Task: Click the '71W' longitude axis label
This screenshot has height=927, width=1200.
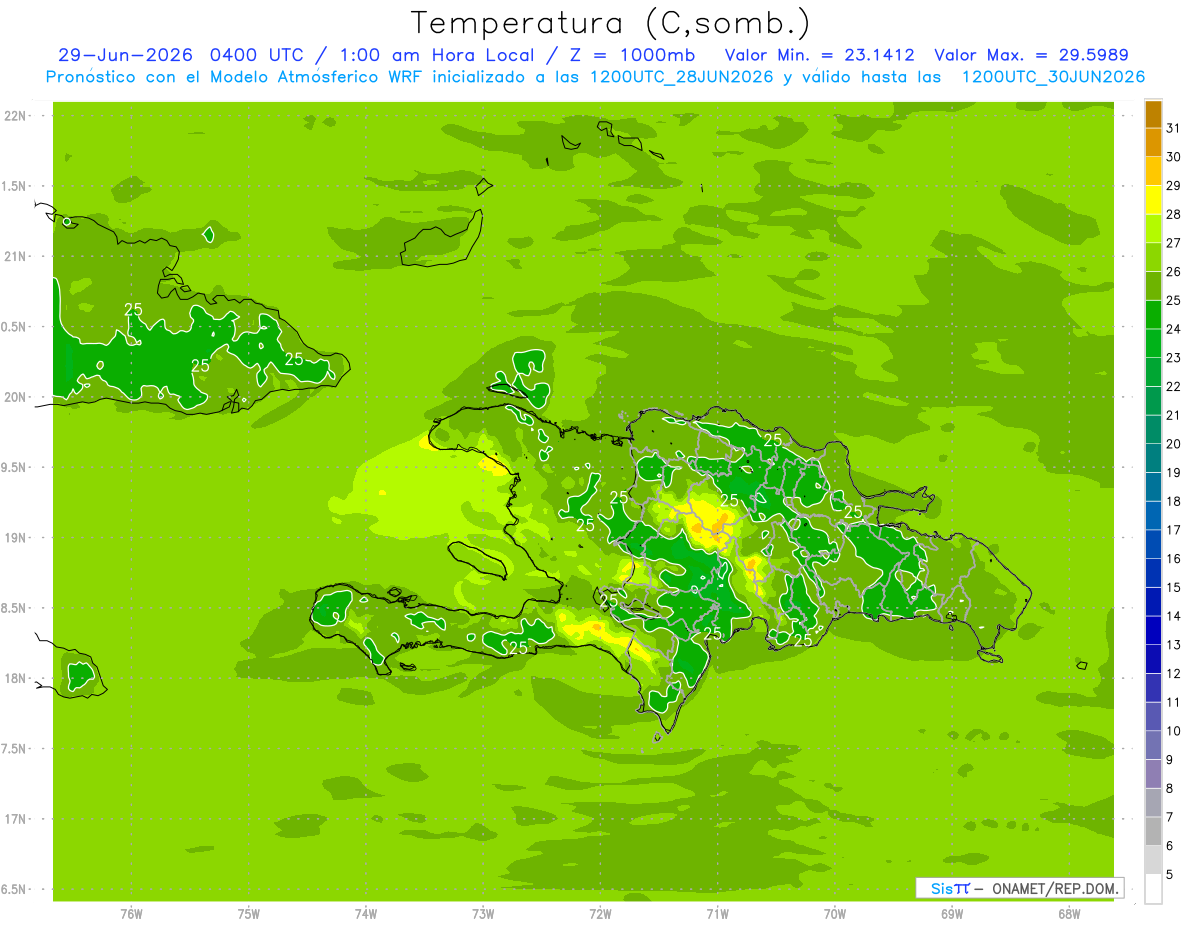Action: click(717, 914)
